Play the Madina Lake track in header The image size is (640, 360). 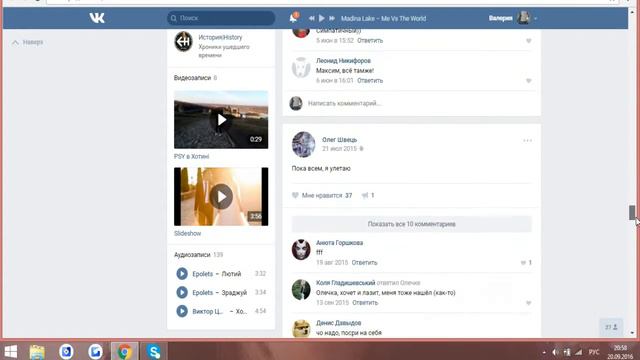click(x=322, y=18)
